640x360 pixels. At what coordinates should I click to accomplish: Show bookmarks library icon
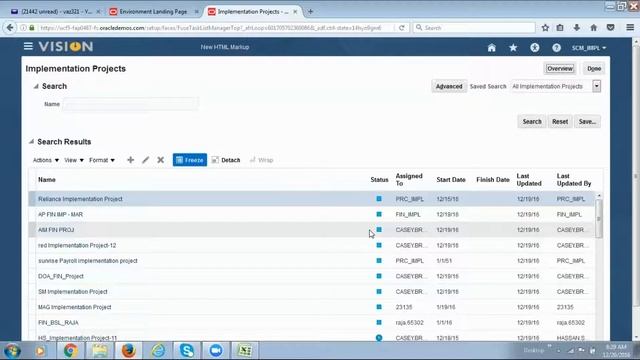(560, 28)
